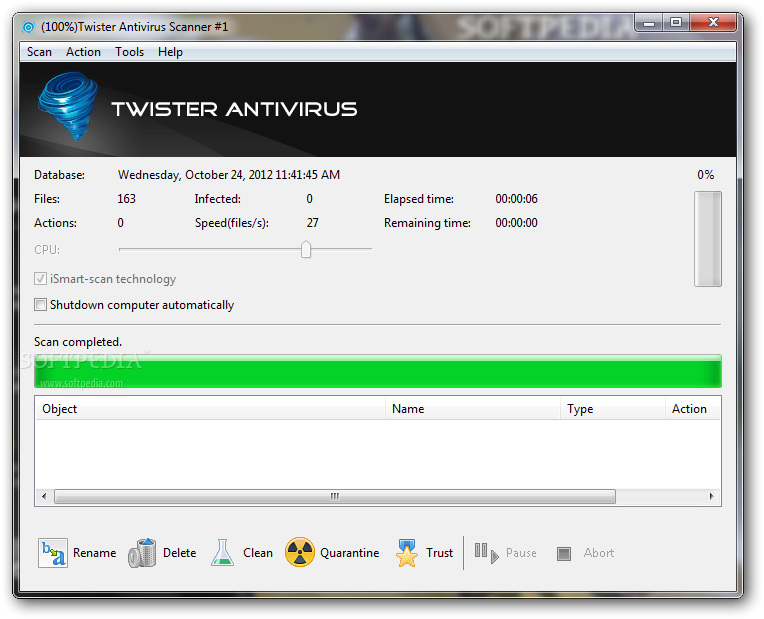
Task: Open the Scan menu
Action: click(x=39, y=52)
